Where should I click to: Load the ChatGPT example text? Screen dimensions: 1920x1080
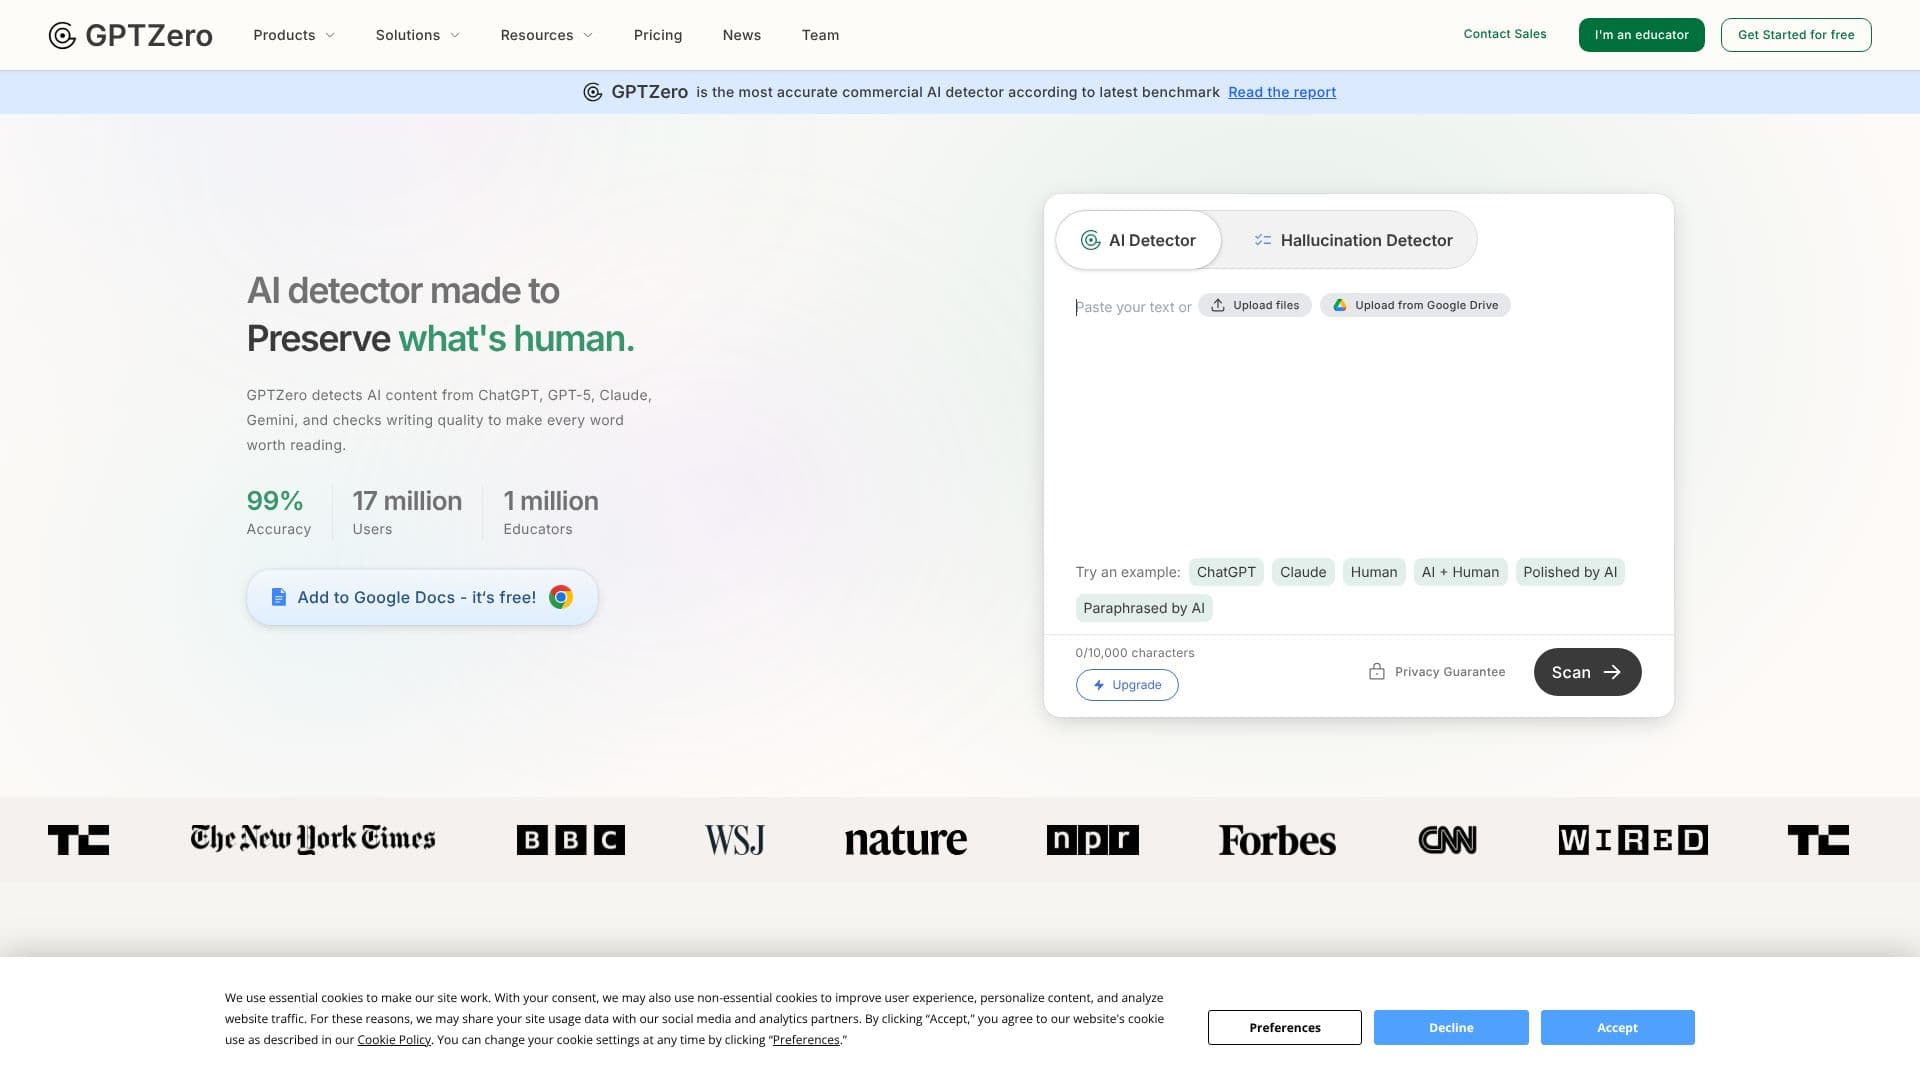[x=1226, y=572]
